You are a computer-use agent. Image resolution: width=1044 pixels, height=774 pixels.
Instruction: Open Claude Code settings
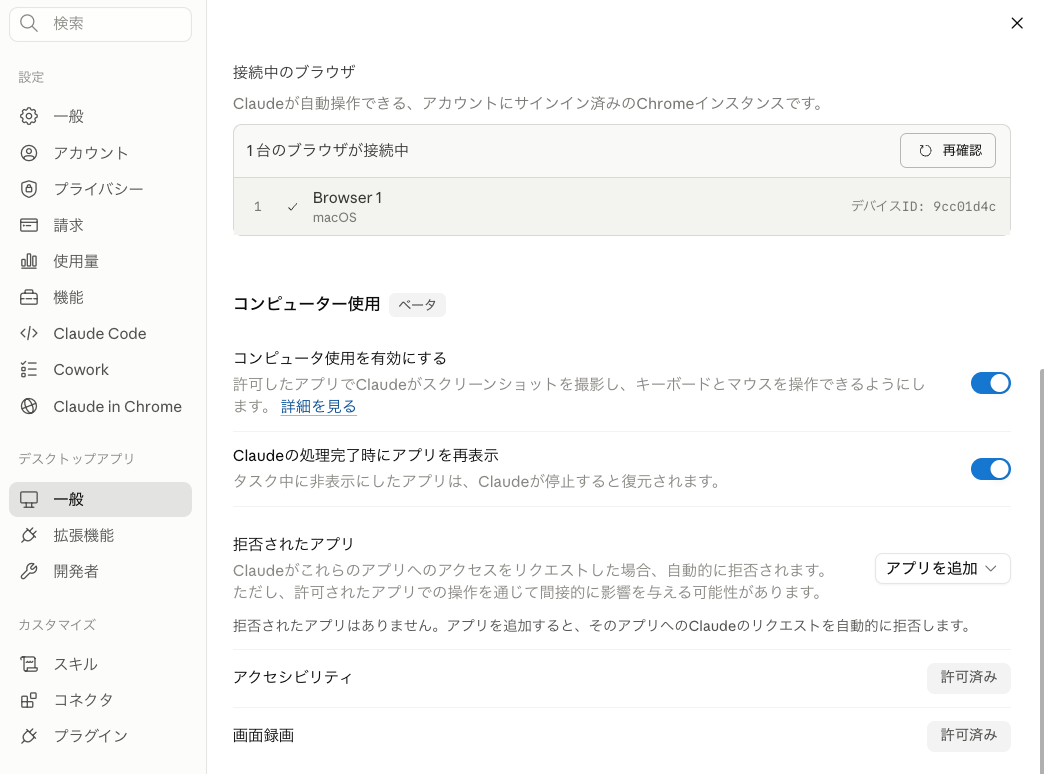[x=101, y=333]
